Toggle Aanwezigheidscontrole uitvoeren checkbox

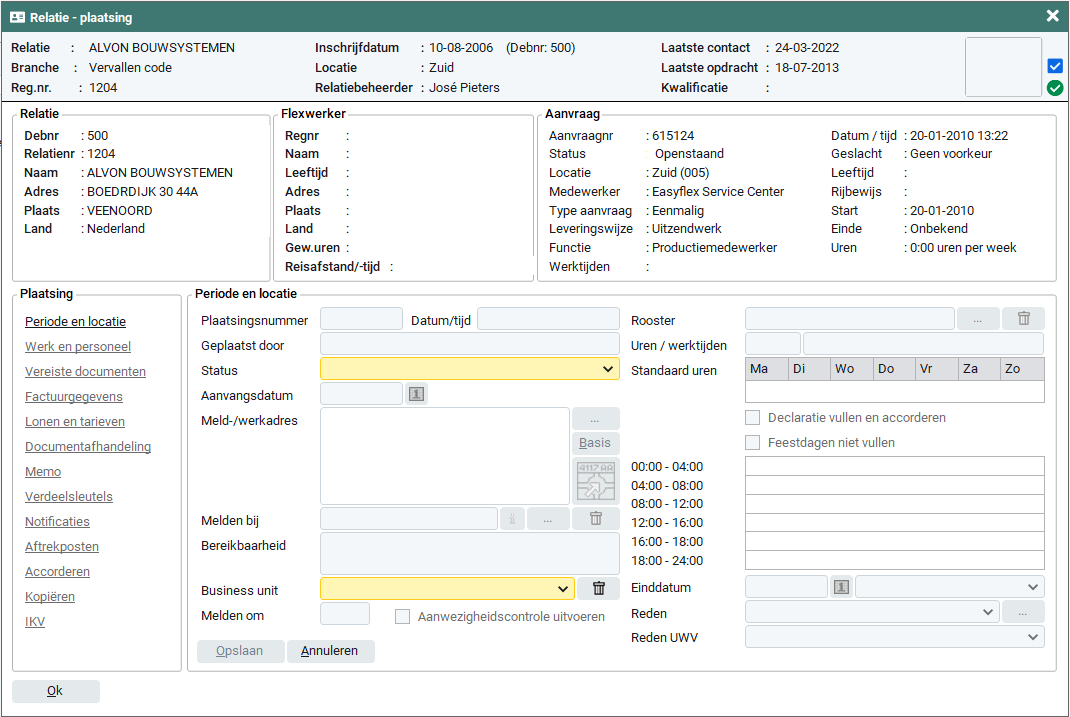click(402, 617)
